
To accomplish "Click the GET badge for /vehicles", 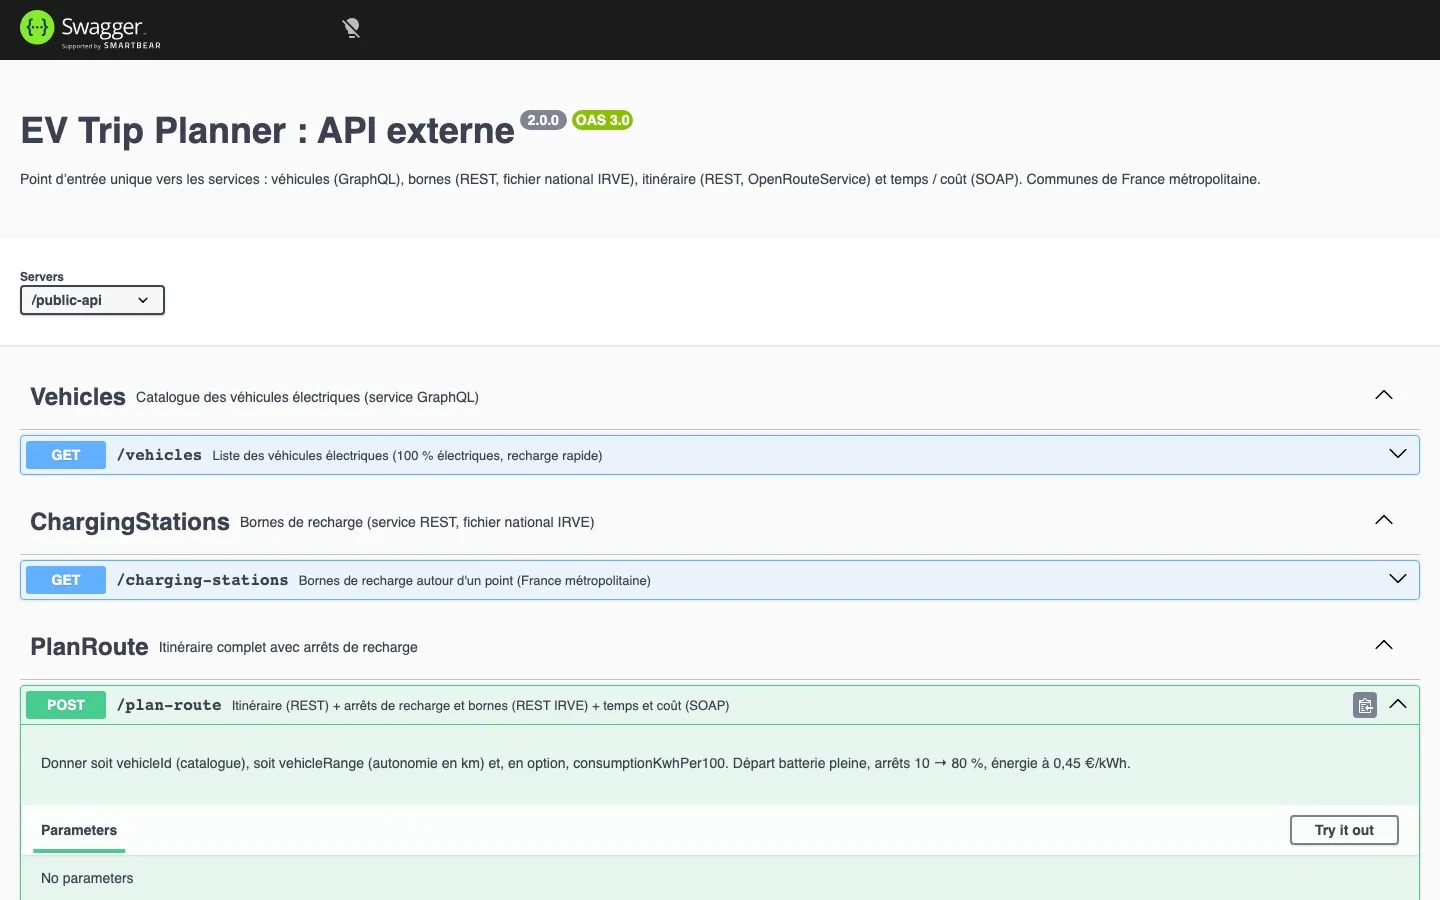I will 66,455.
